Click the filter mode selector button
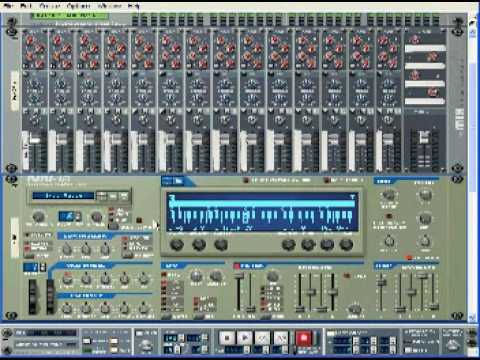 point(266,316)
